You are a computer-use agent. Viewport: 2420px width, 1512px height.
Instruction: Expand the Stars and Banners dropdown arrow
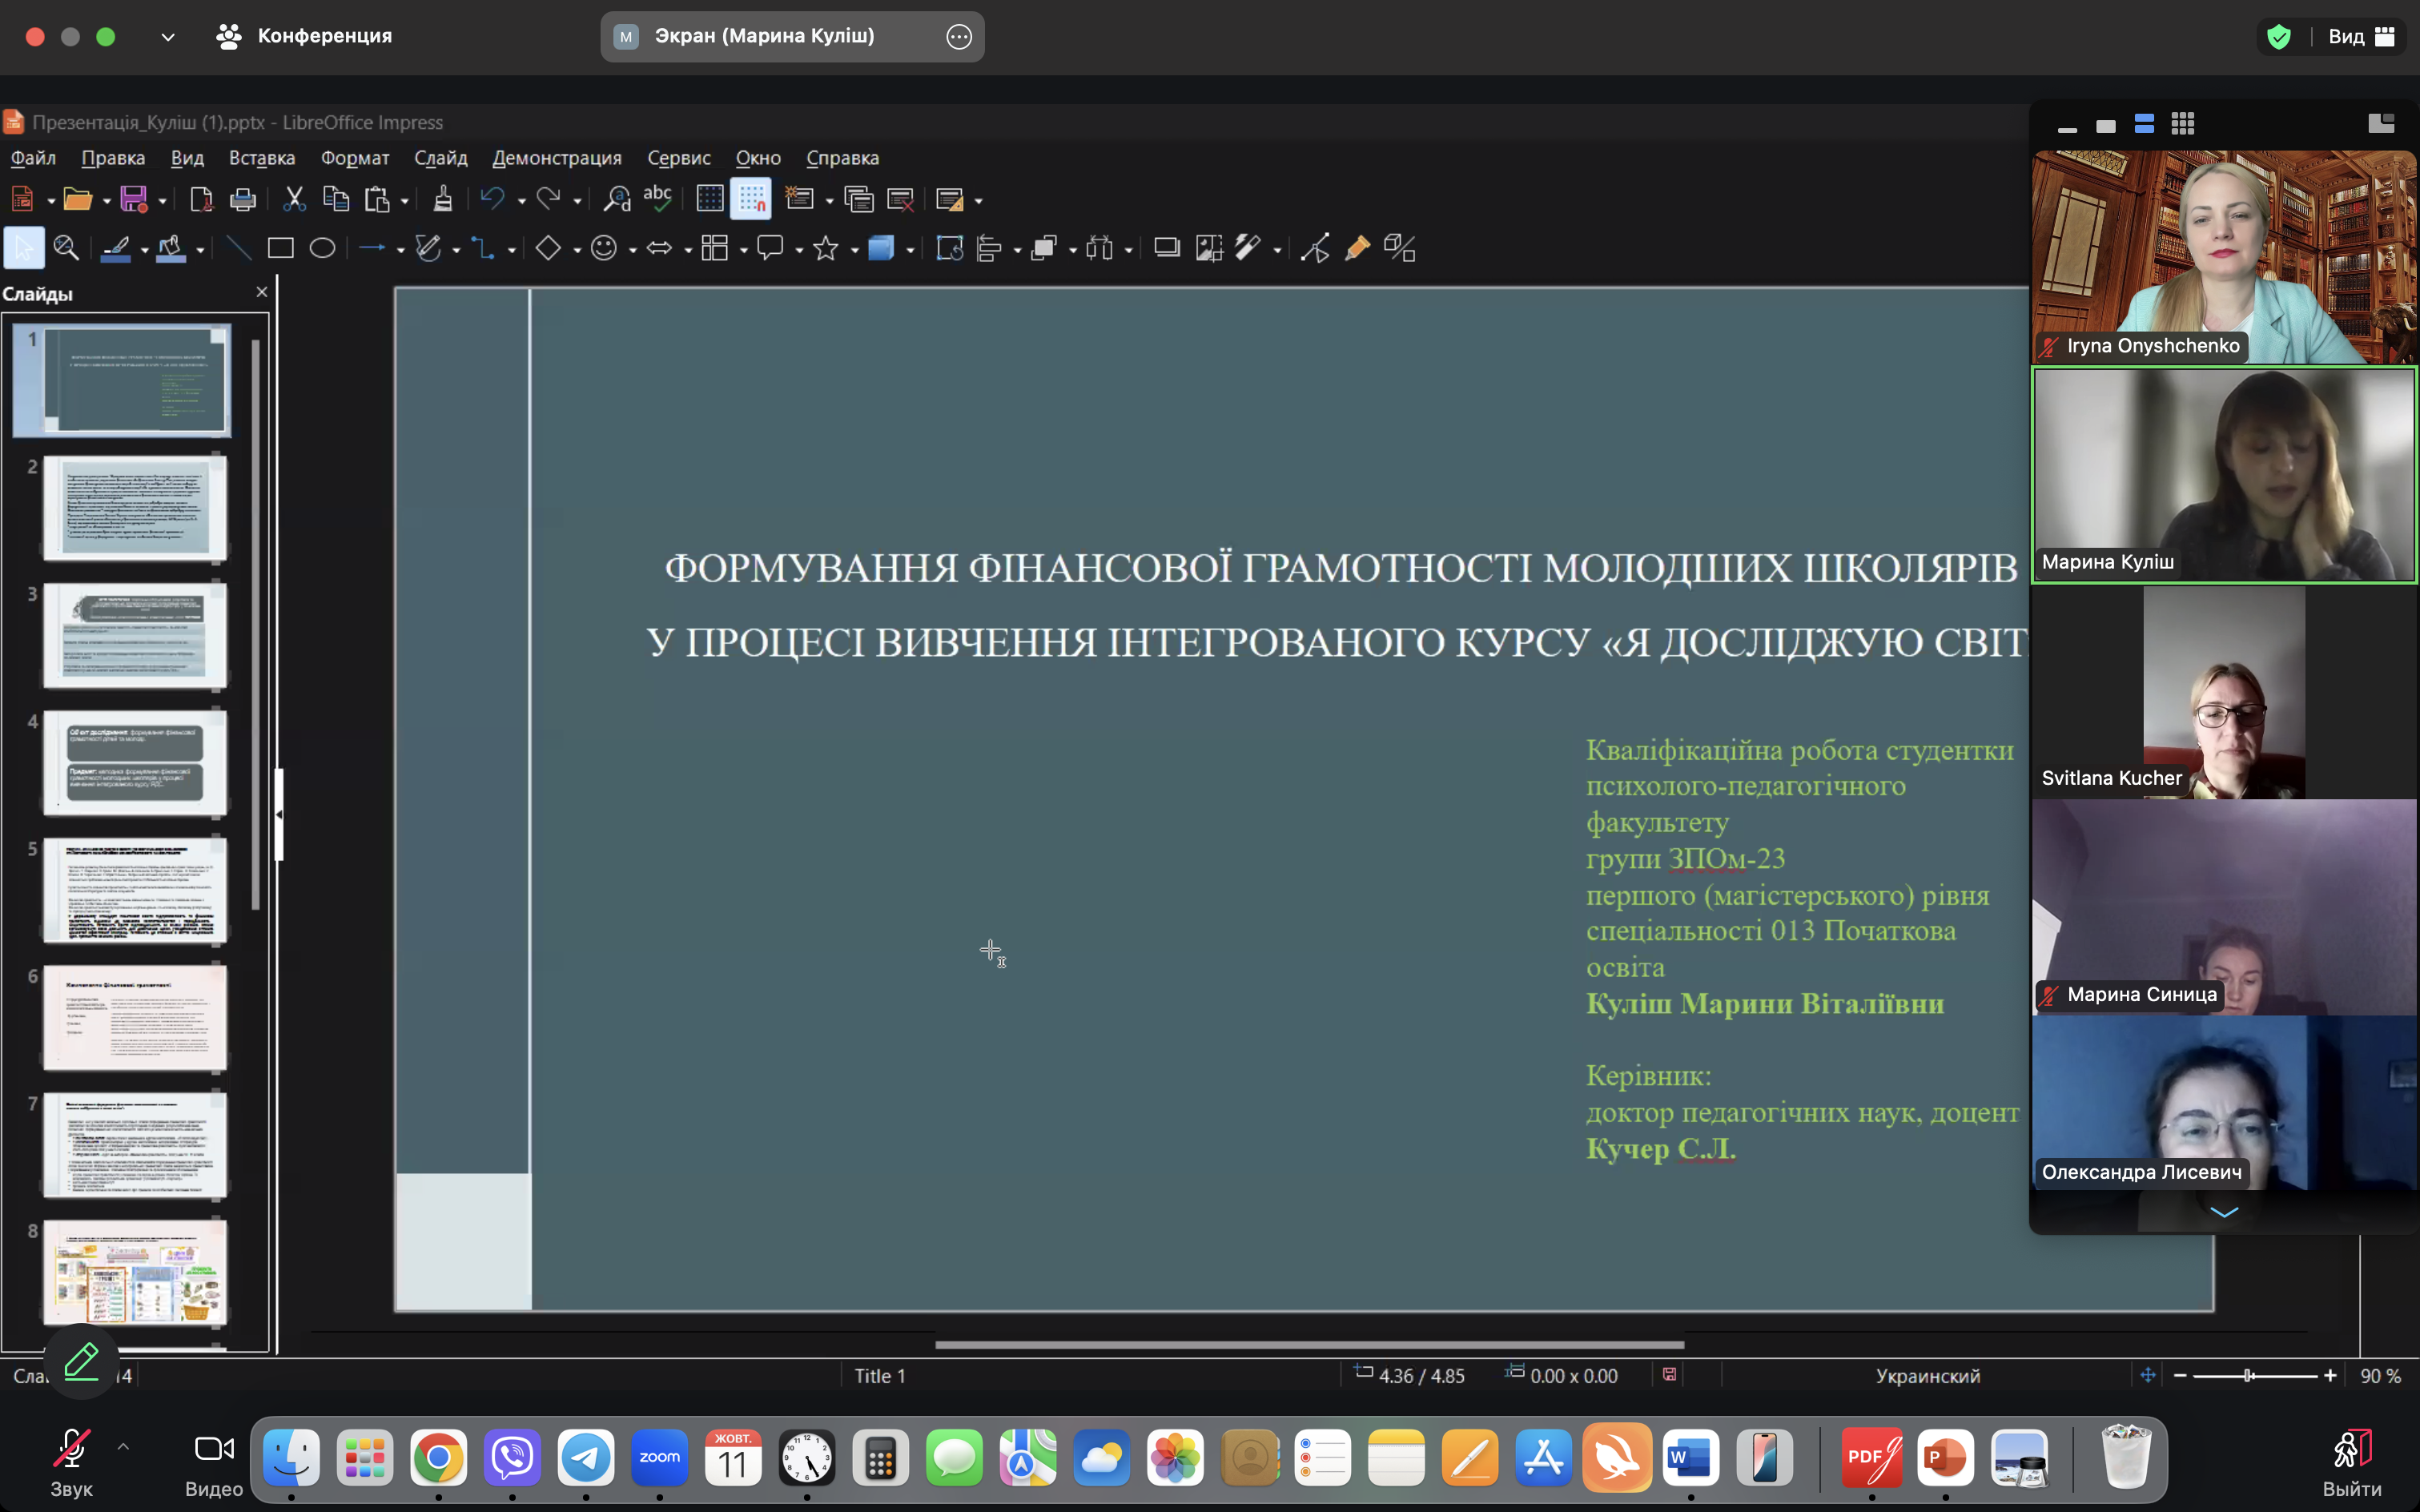855,250
